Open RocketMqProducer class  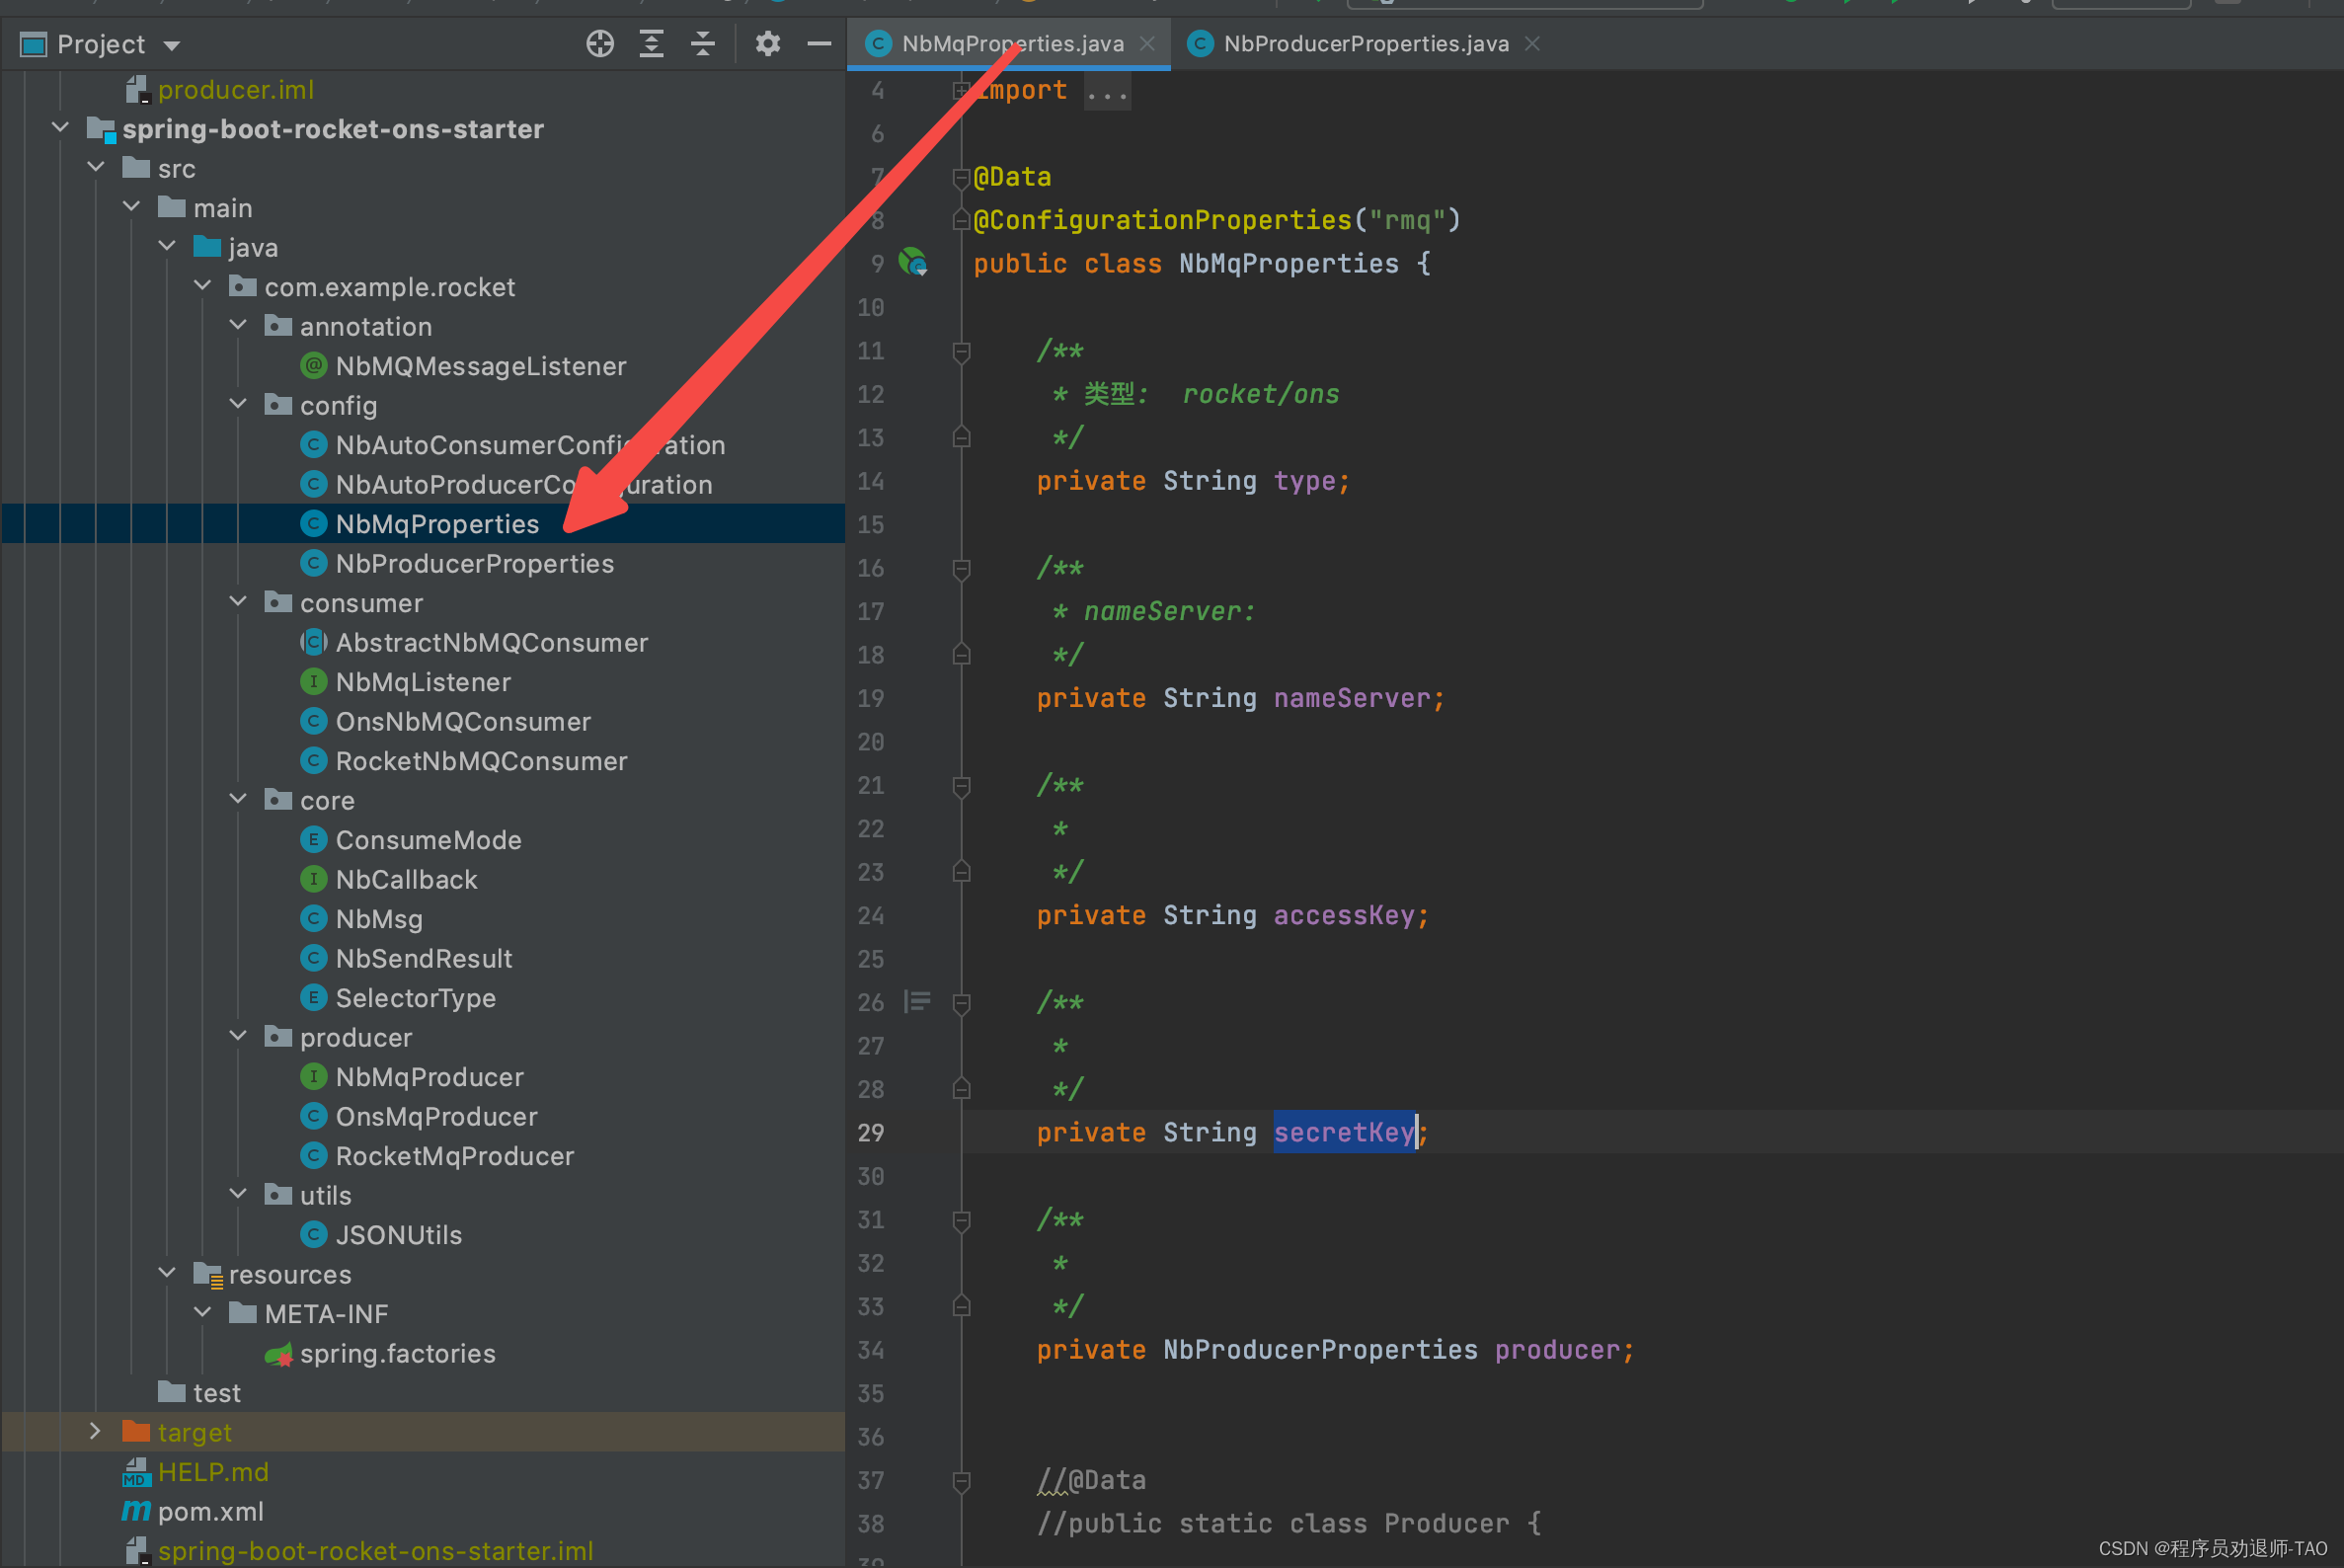[454, 1156]
